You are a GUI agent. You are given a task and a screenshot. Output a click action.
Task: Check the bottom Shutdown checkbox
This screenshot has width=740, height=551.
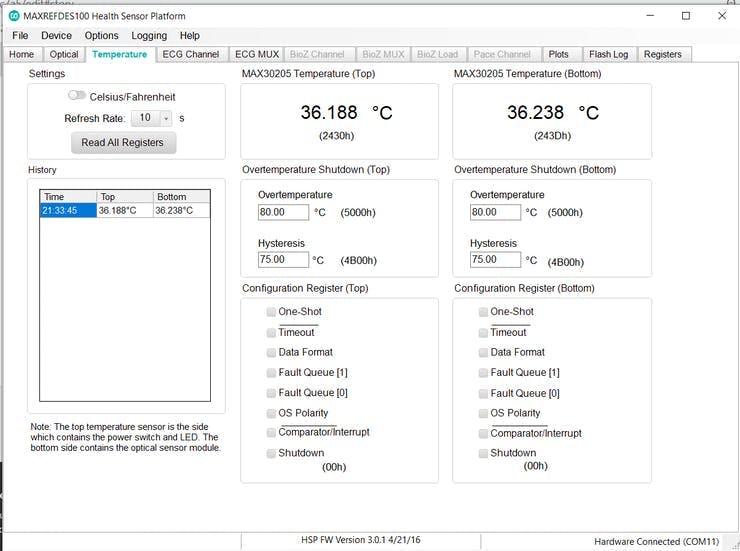[483, 453]
